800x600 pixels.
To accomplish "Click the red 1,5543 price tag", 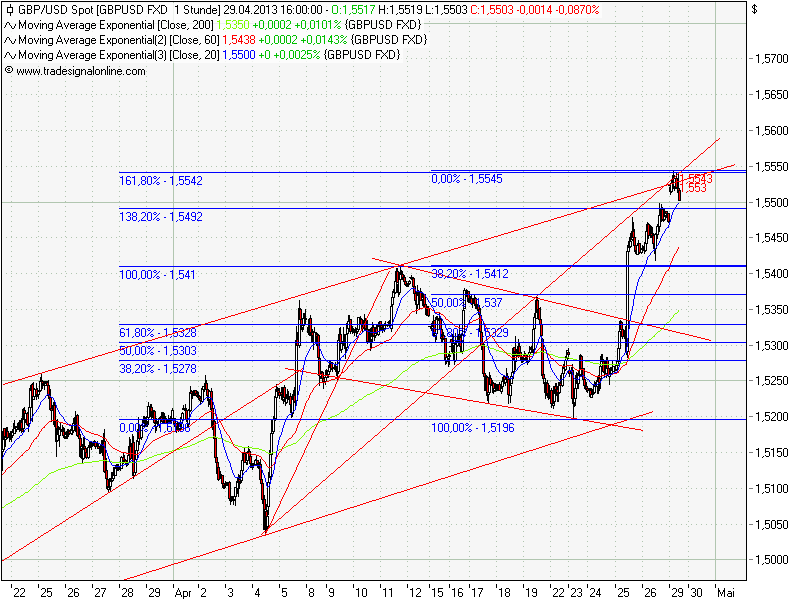I will click(696, 178).
